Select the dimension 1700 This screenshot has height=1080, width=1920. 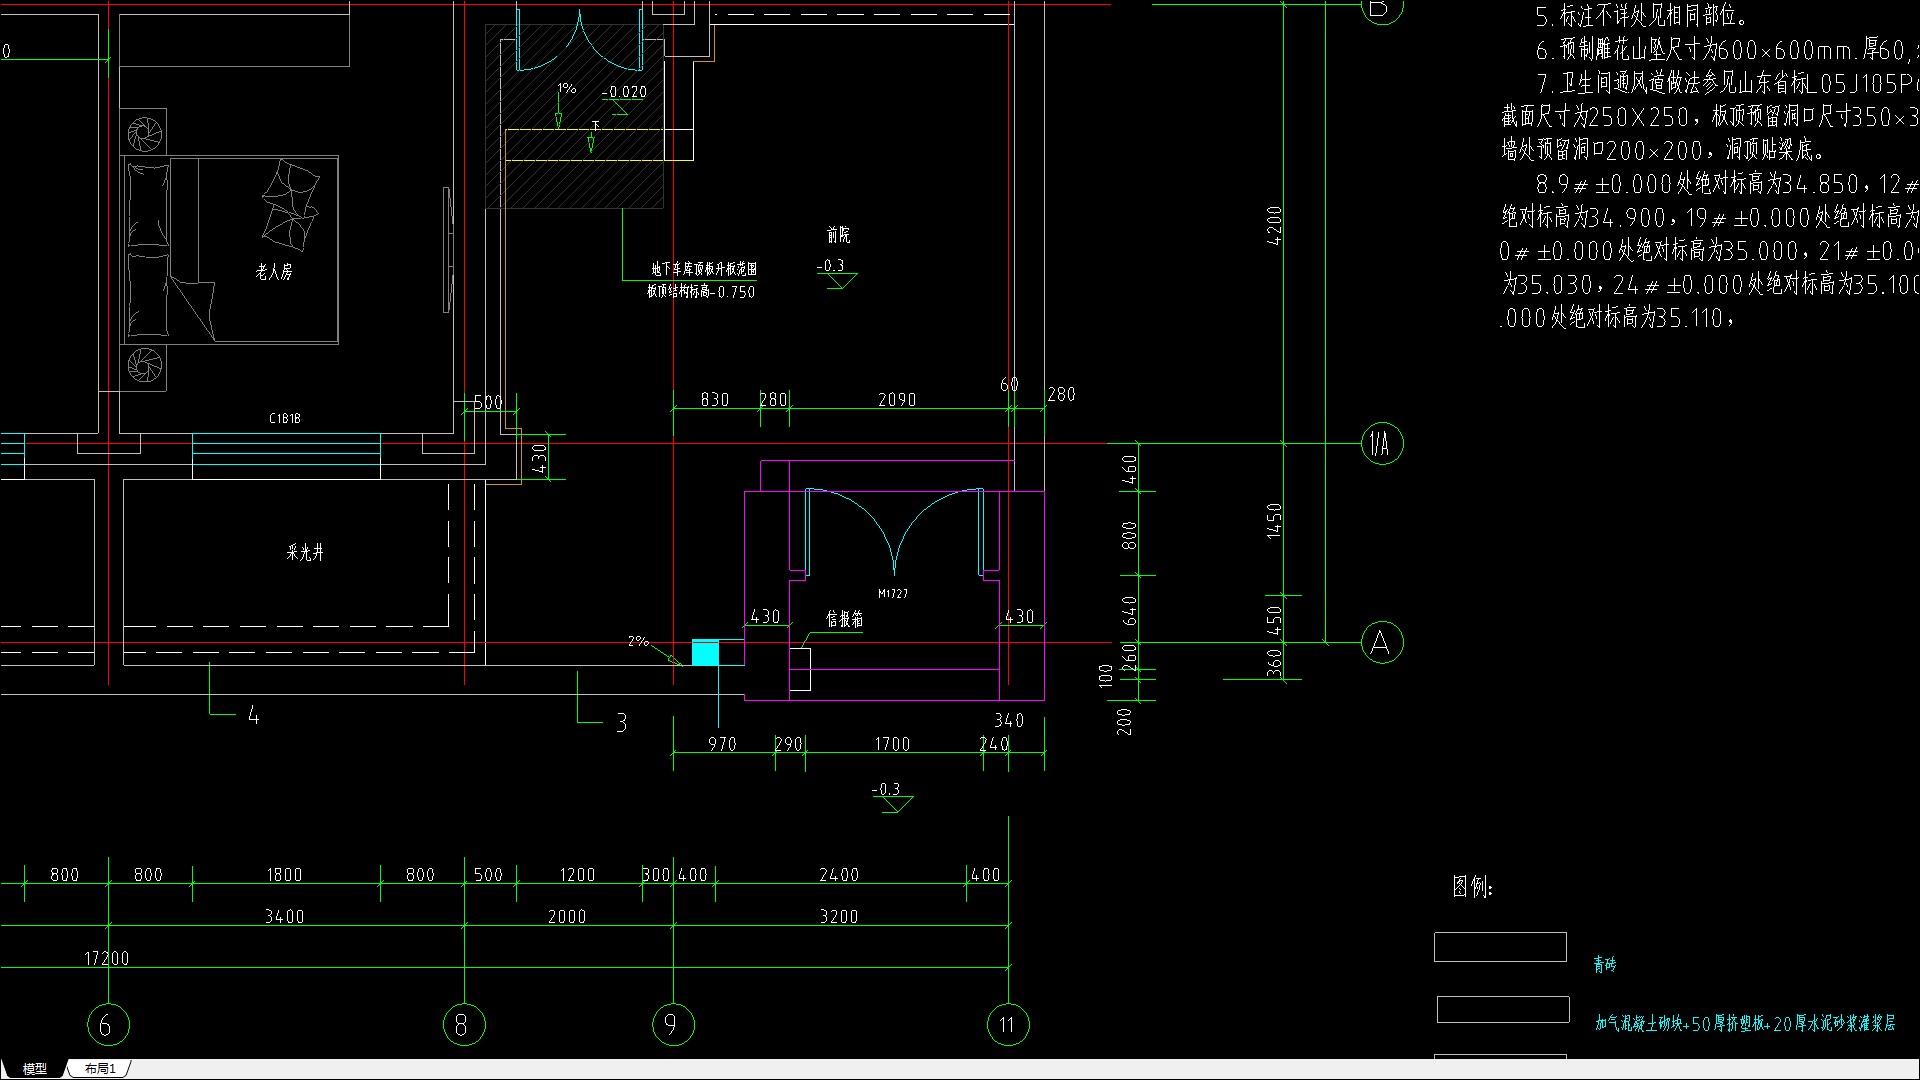click(892, 745)
